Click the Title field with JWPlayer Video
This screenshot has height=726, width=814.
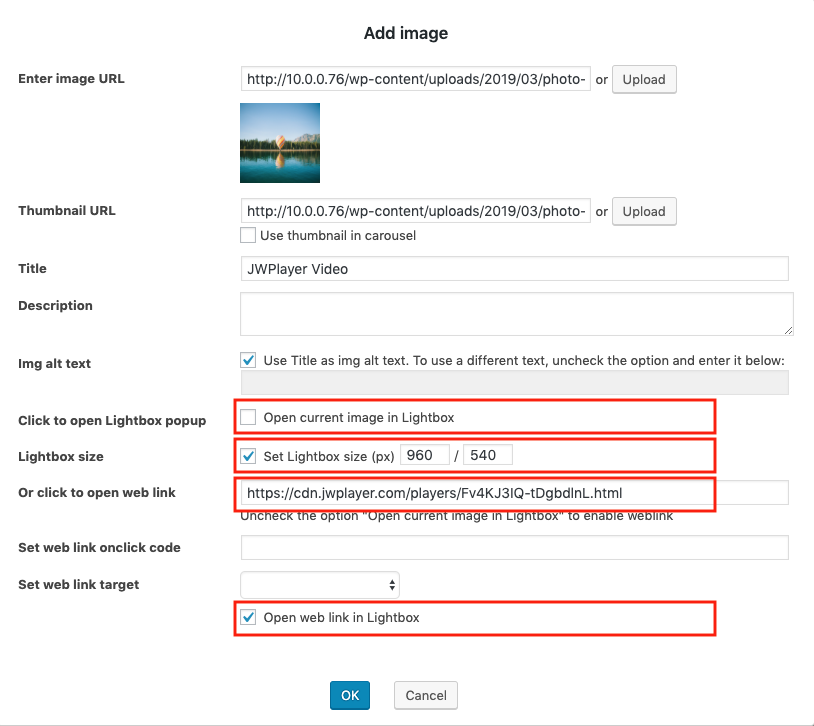(514, 269)
